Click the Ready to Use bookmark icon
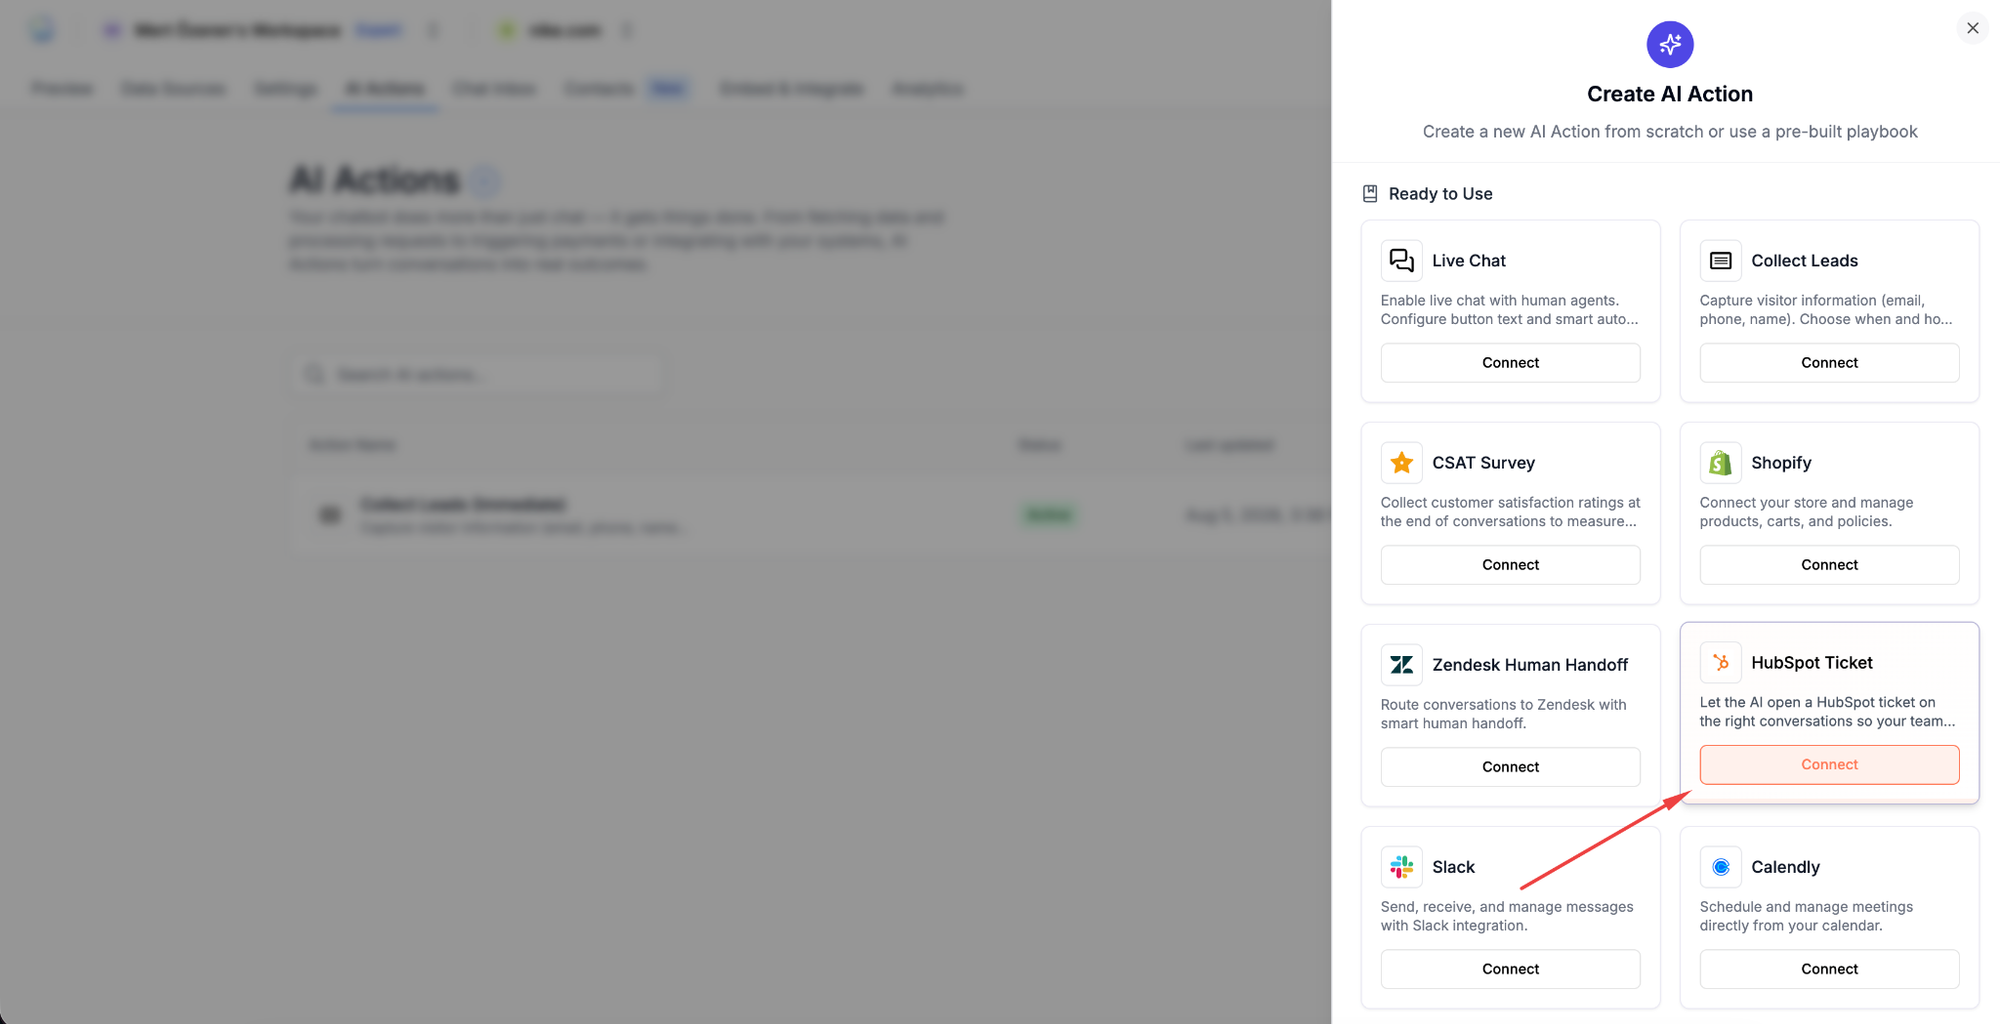The width and height of the screenshot is (2000, 1024). tap(1370, 194)
